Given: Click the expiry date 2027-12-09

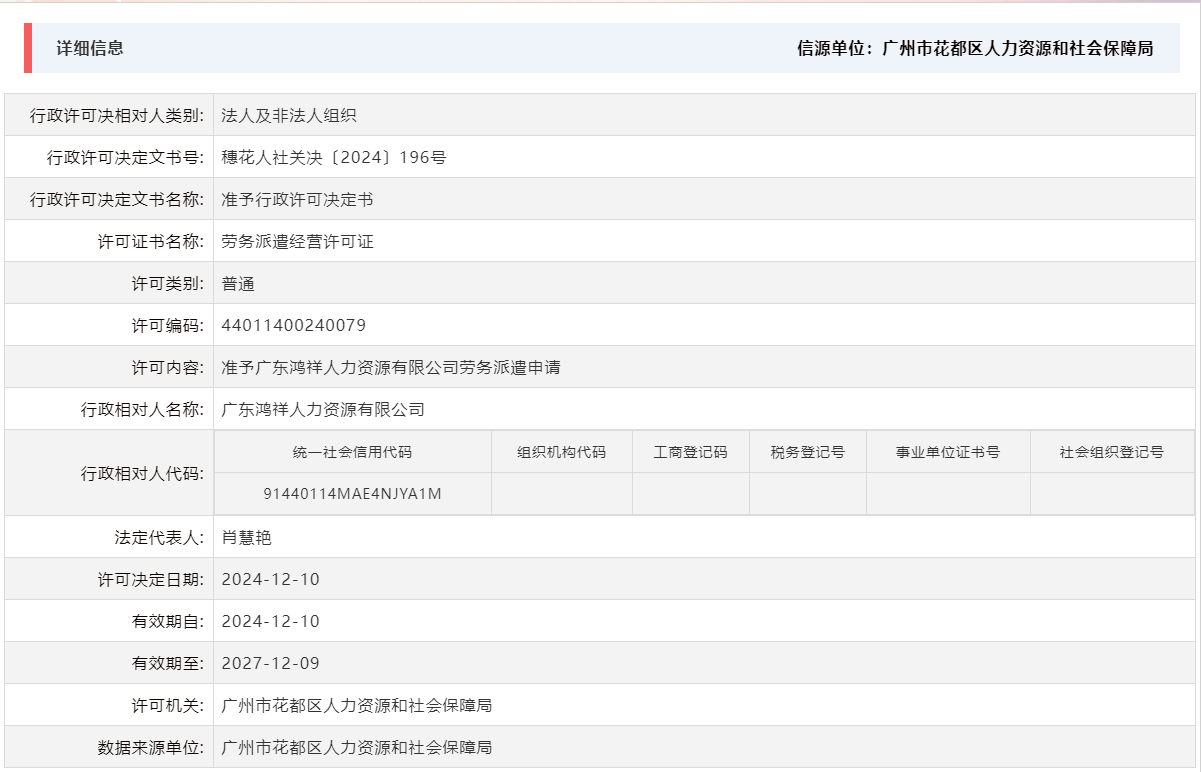Looking at the screenshot, I should [x=270, y=662].
